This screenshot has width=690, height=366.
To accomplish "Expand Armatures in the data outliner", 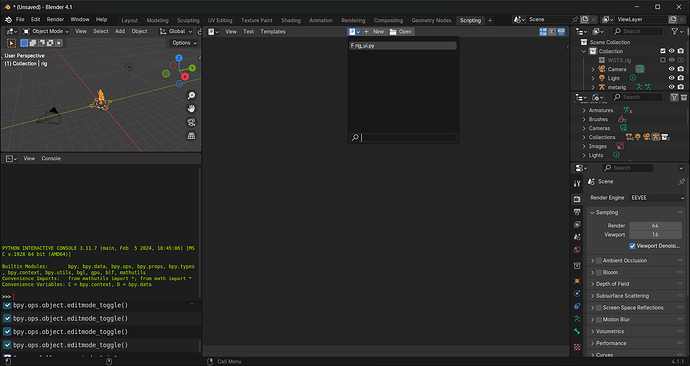I will coord(584,110).
